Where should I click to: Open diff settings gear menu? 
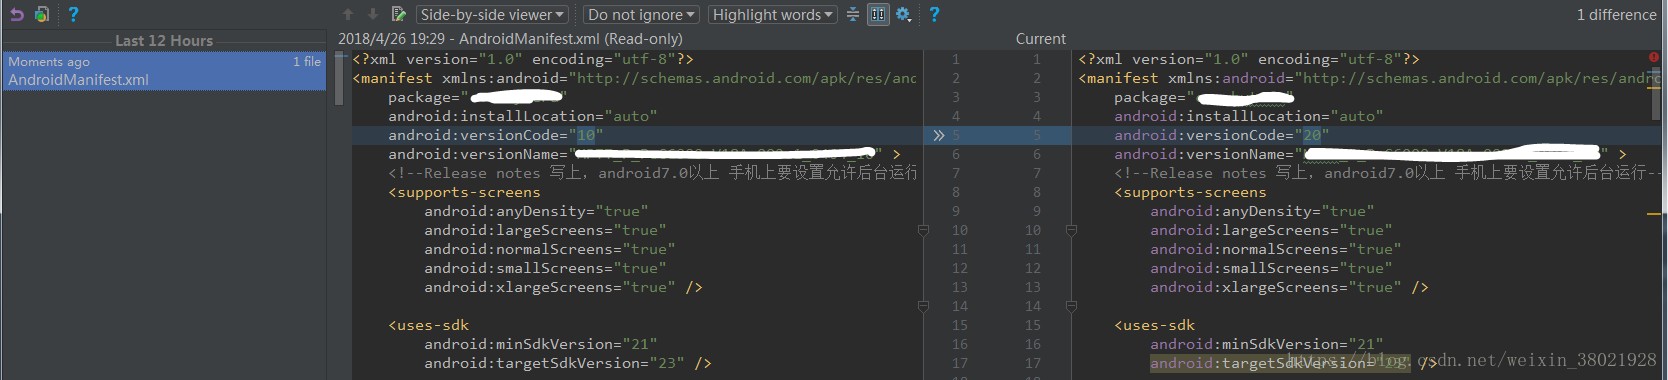tap(904, 14)
